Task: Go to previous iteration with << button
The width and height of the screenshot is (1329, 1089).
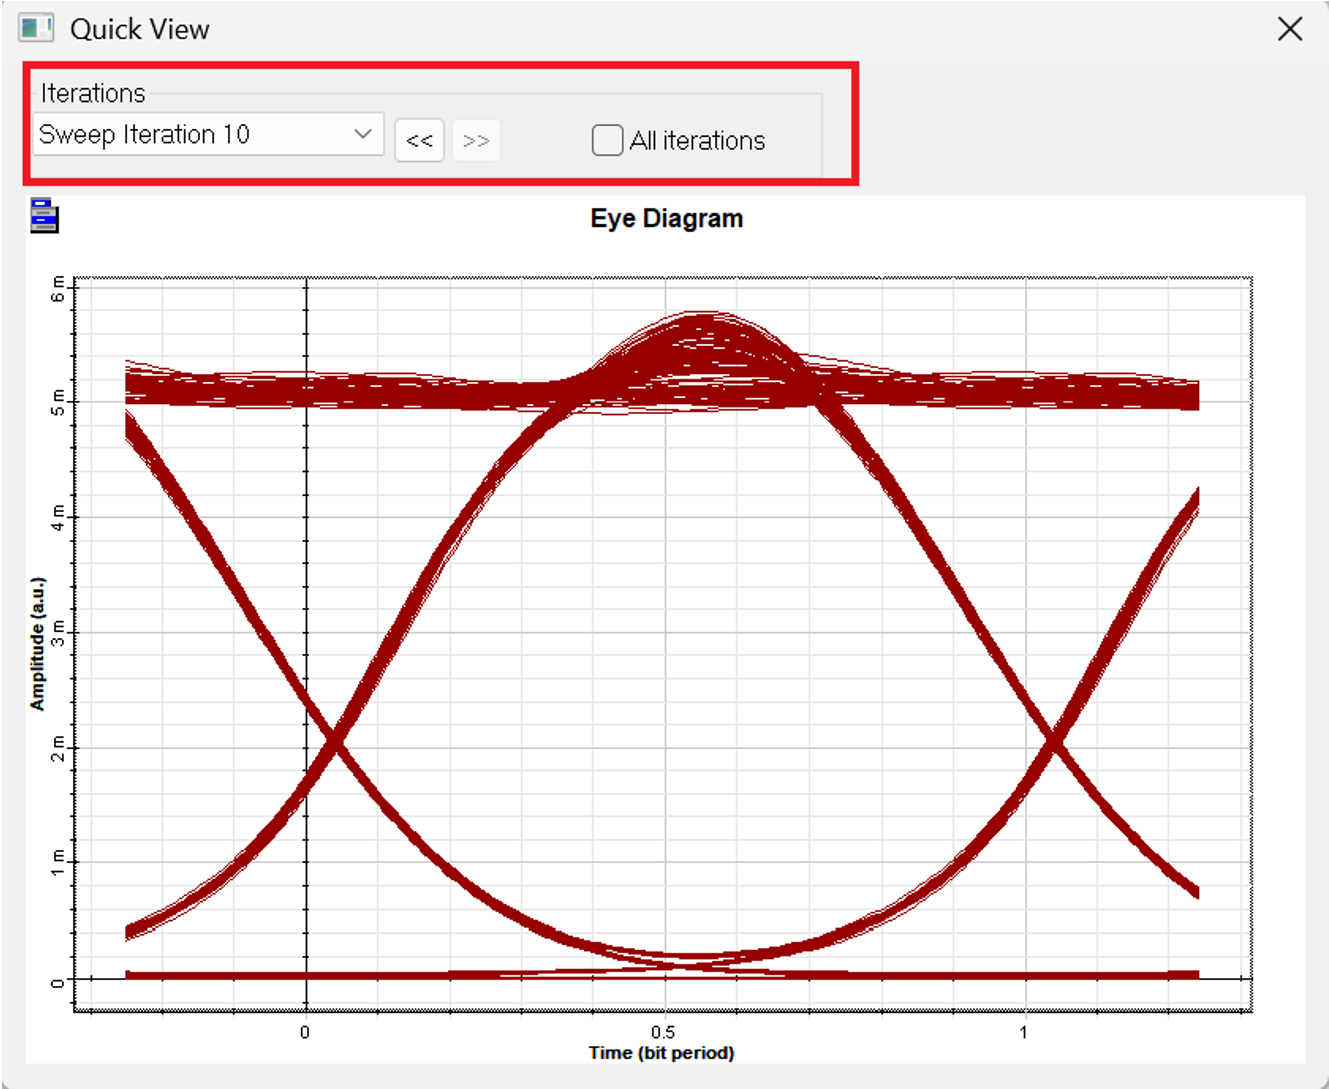Action: pos(419,140)
